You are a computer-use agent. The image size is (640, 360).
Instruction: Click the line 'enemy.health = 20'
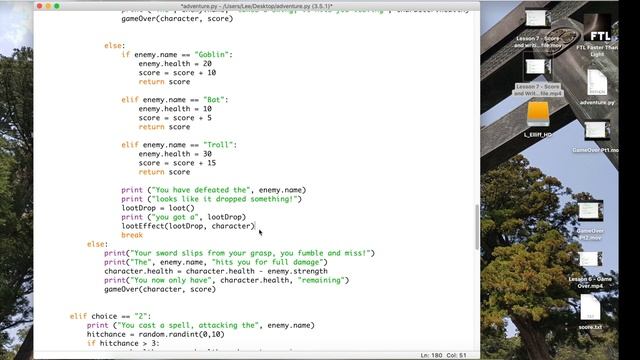click(x=175, y=64)
